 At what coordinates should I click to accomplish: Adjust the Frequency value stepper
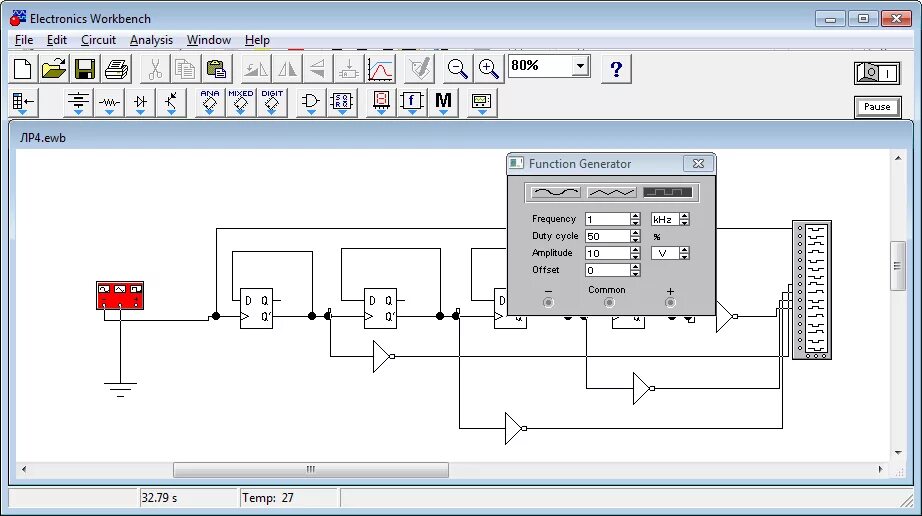coord(635,219)
